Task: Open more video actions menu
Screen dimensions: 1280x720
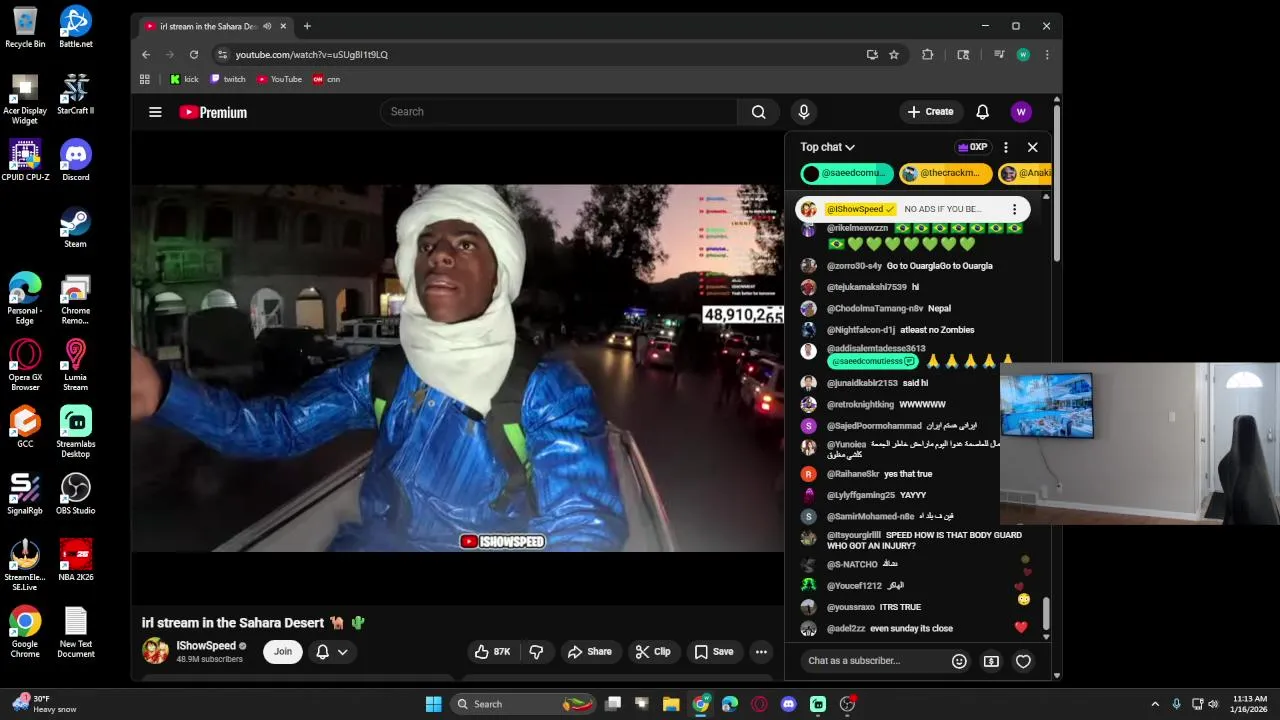Action: 761,652
